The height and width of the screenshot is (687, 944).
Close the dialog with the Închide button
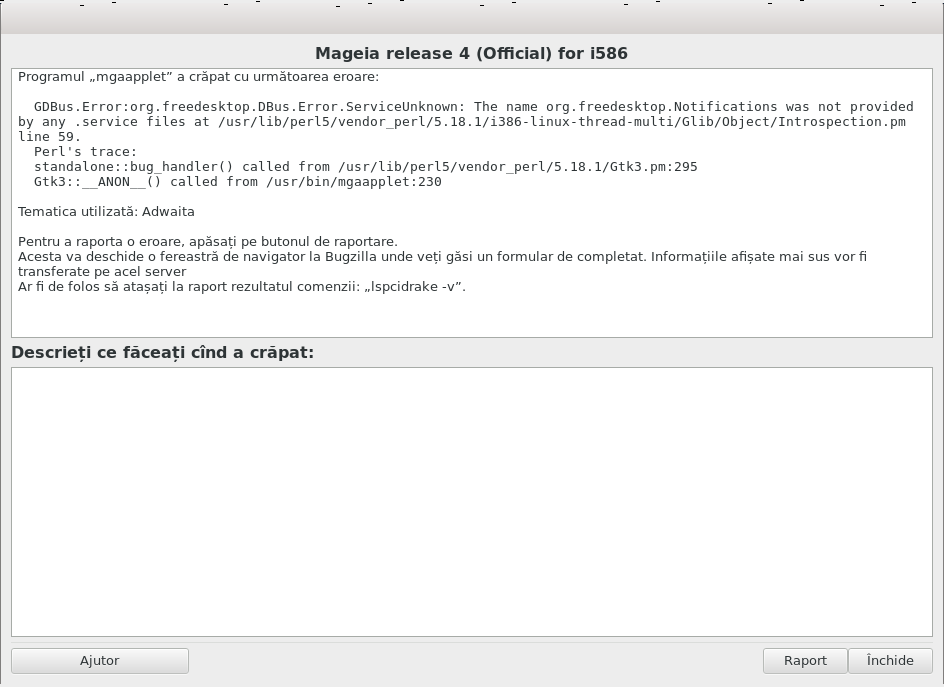[x=890, y=661]
